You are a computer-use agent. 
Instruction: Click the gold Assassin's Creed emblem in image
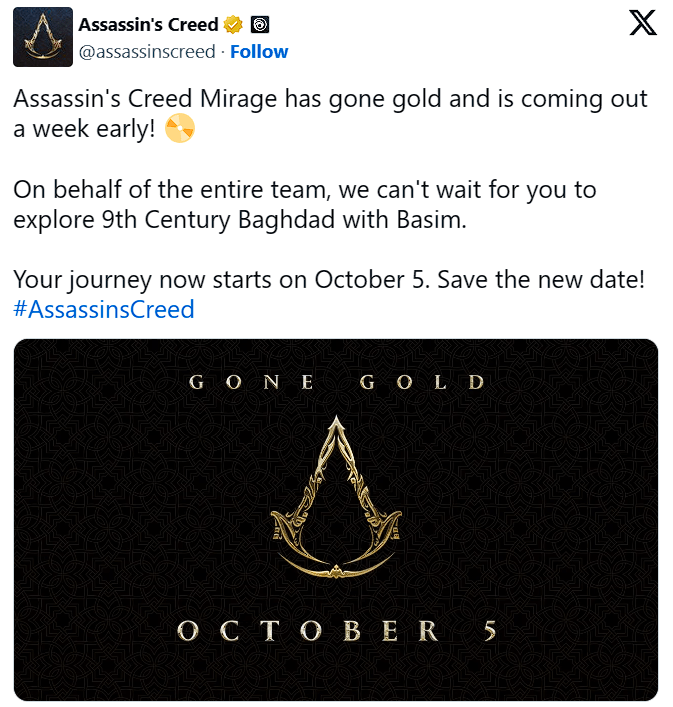click(336, 502)
